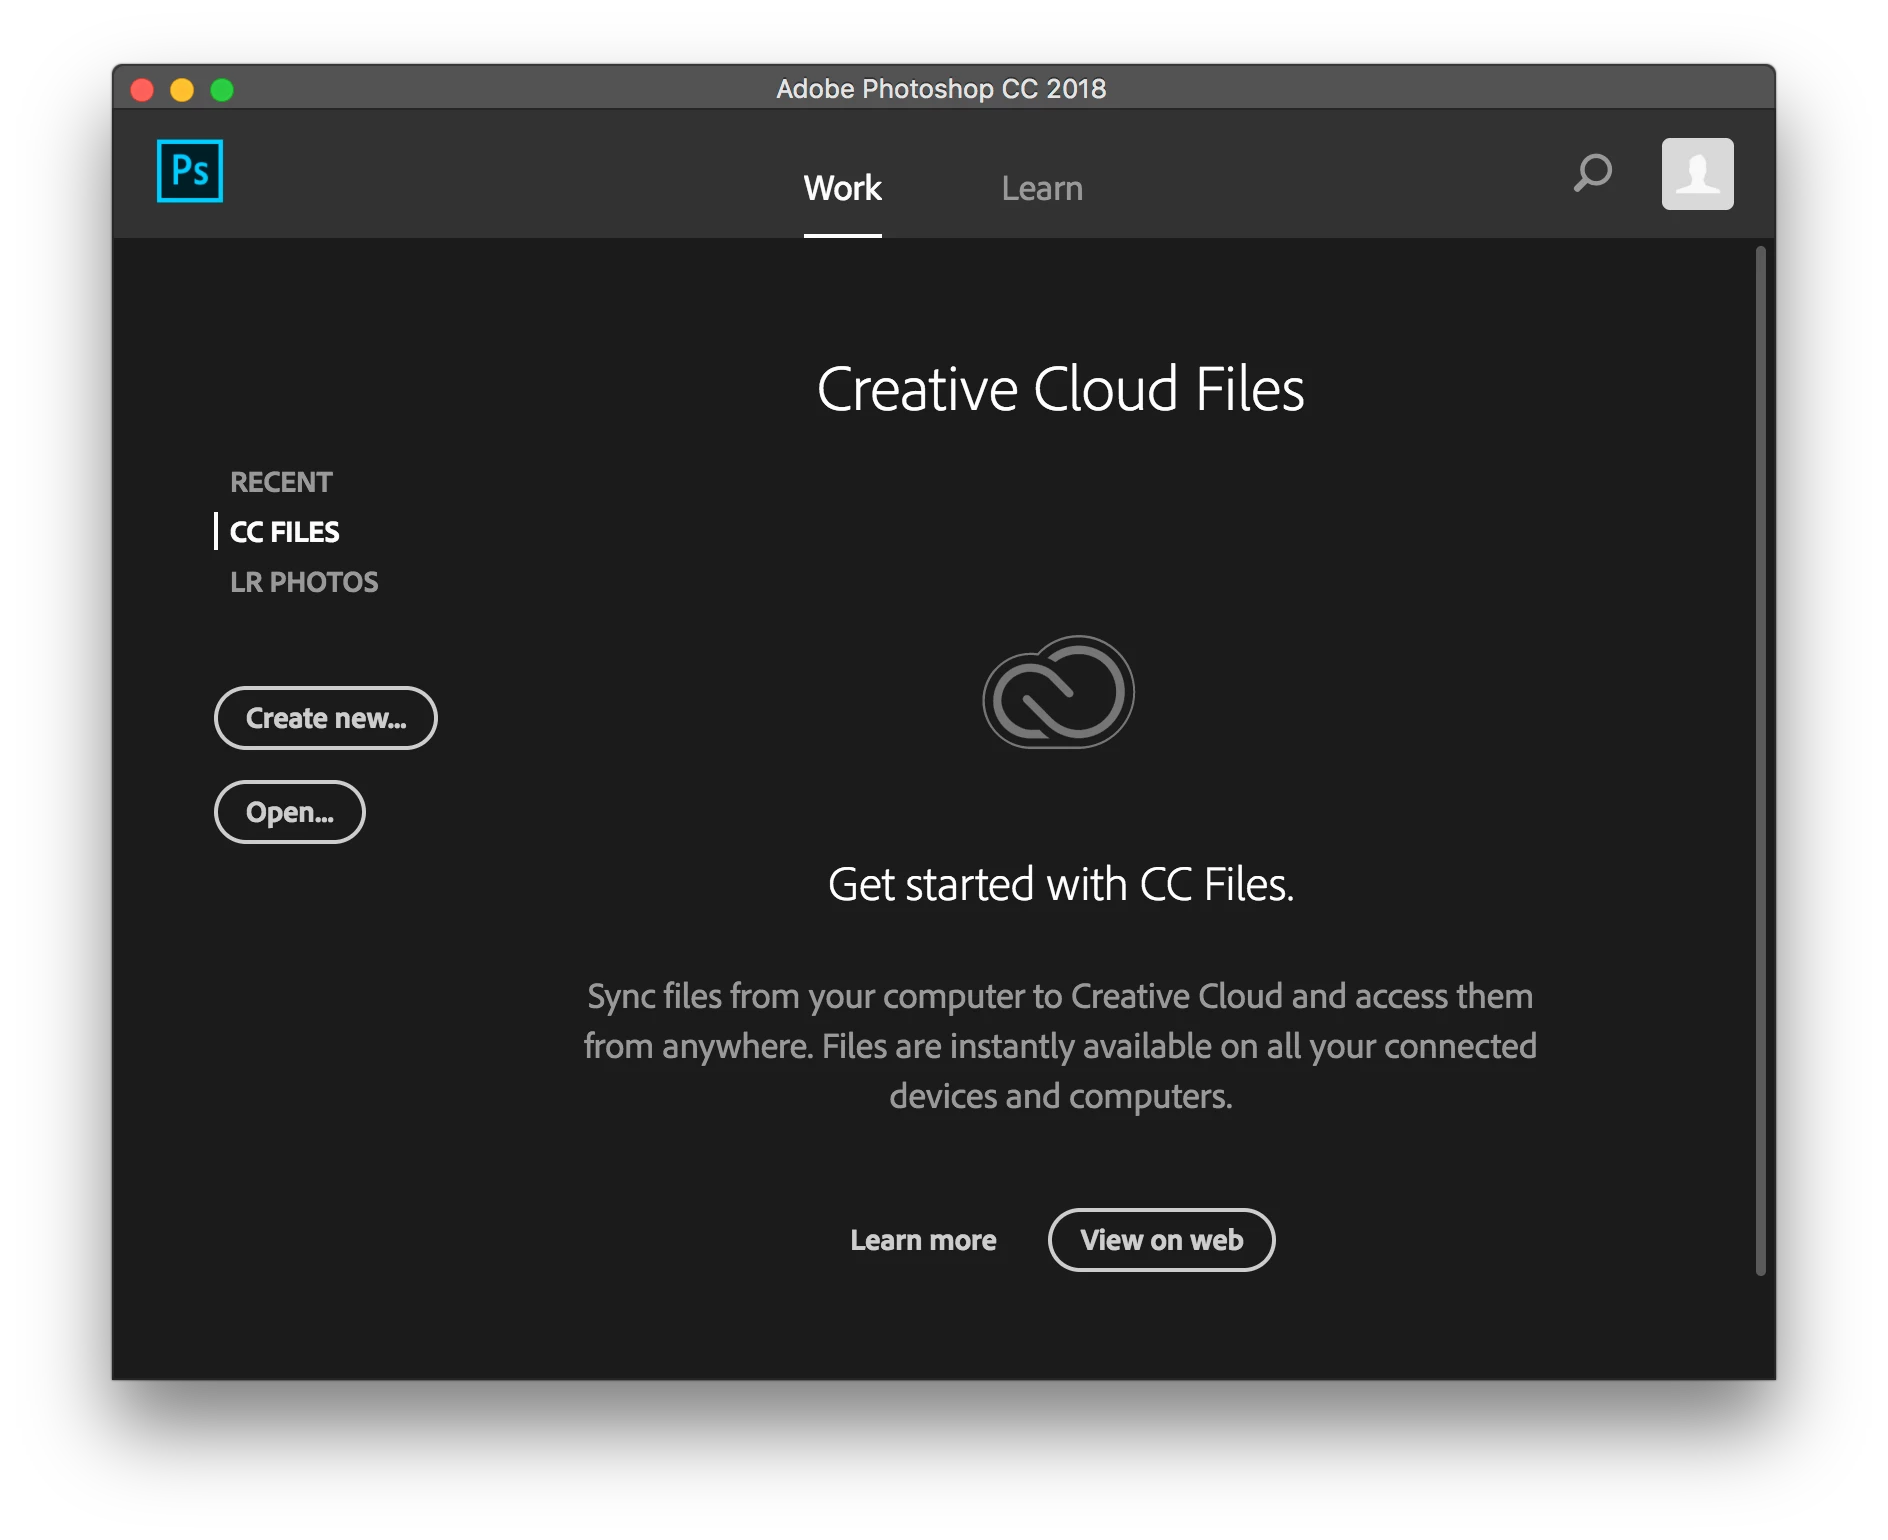Select CC FILES in the sidebar
This screenshot has height=1540, width=1888.
[x=285, y=532]
